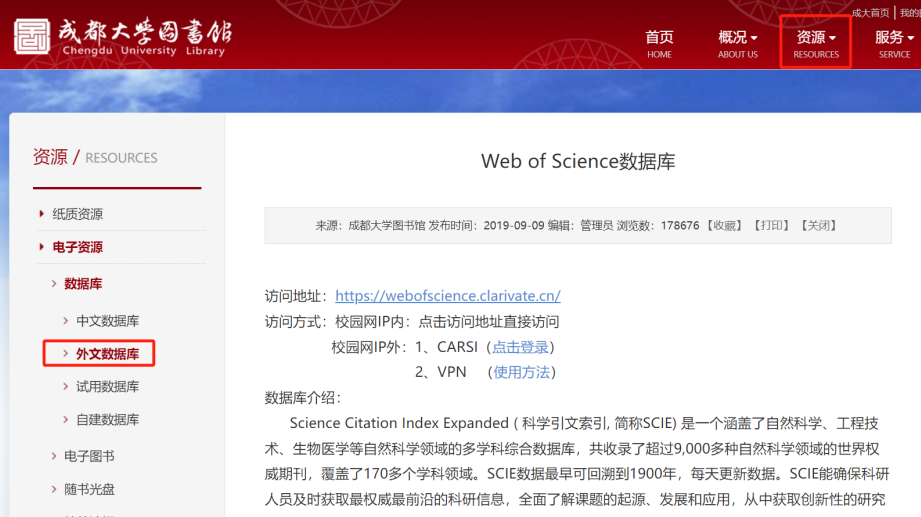The height and width of the screenshot is (517, 921).
Task: Open the 首页 HOME menu item
Action: click(659, 44)
